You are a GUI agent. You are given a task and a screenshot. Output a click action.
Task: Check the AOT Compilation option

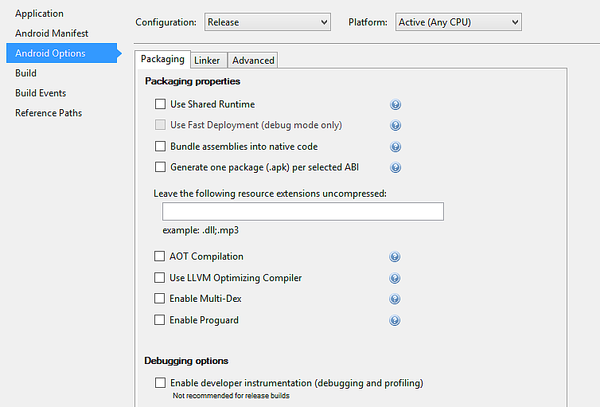click(160, 257)
